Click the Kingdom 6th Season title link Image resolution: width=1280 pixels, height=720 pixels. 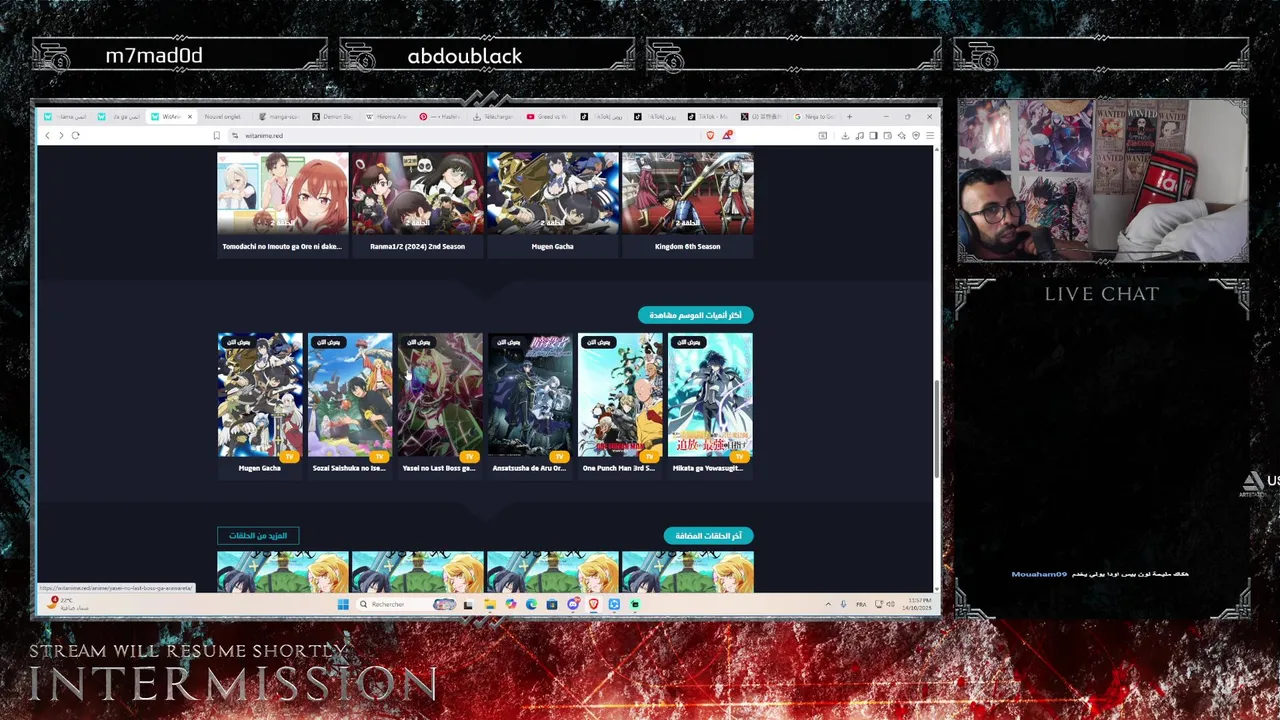687,246
